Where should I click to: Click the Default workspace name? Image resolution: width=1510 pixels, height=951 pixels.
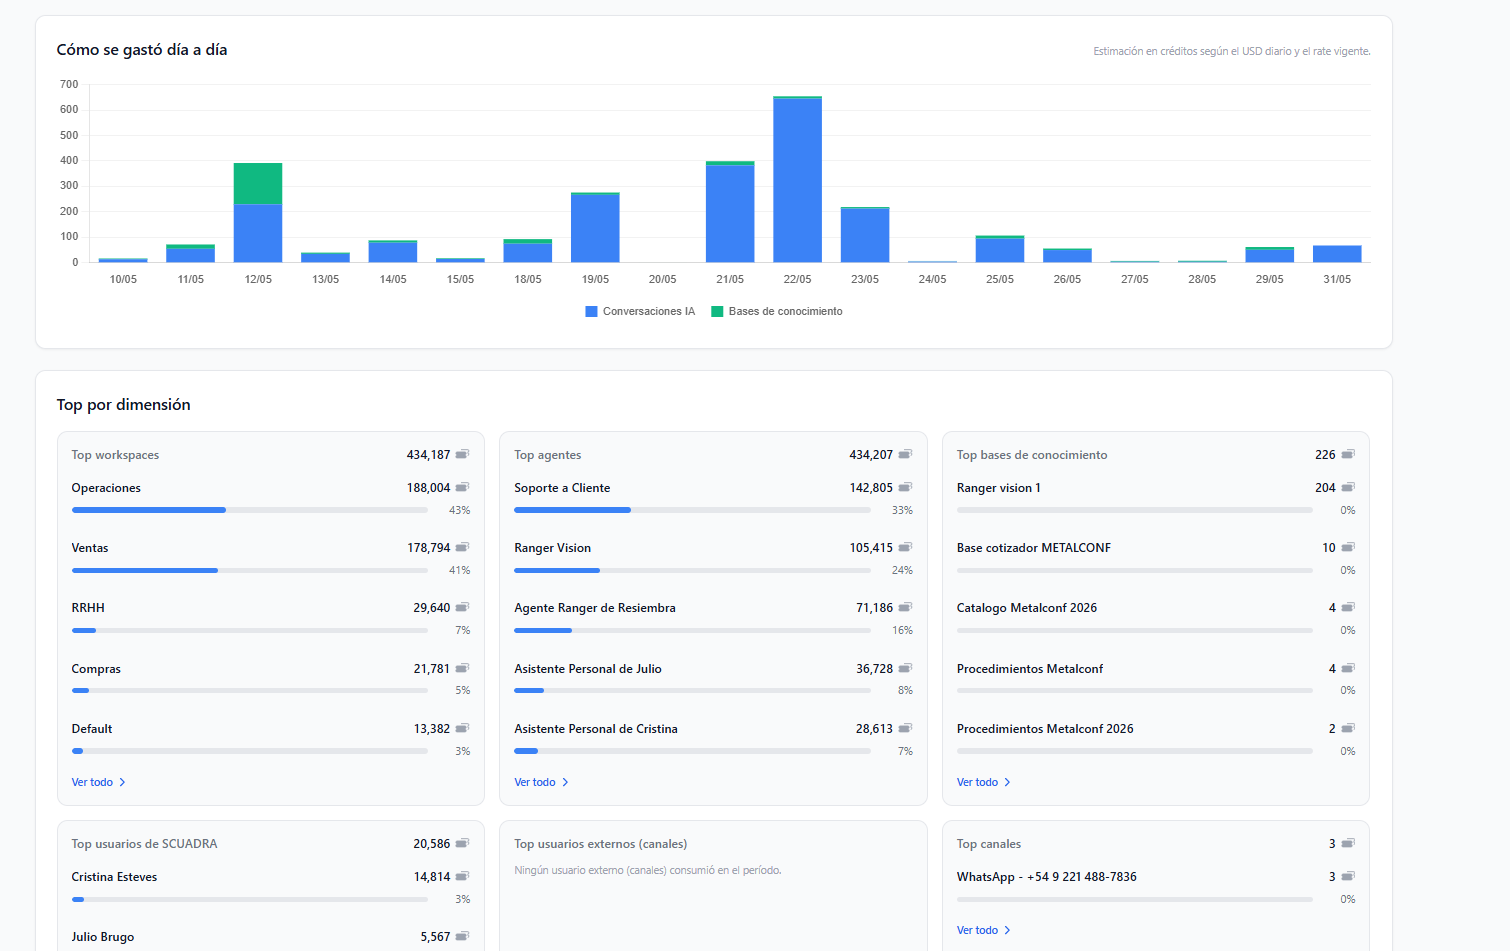[92, 729]
